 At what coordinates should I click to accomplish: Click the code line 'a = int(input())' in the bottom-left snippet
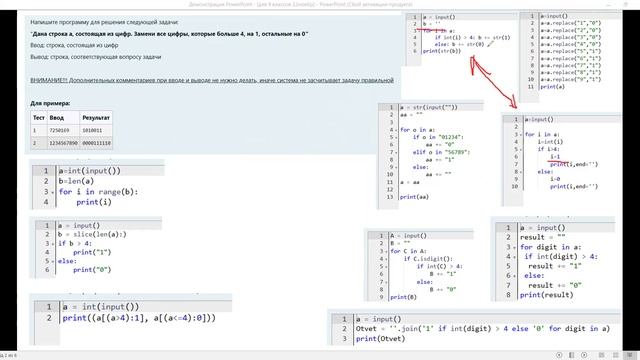coord(101,307)
